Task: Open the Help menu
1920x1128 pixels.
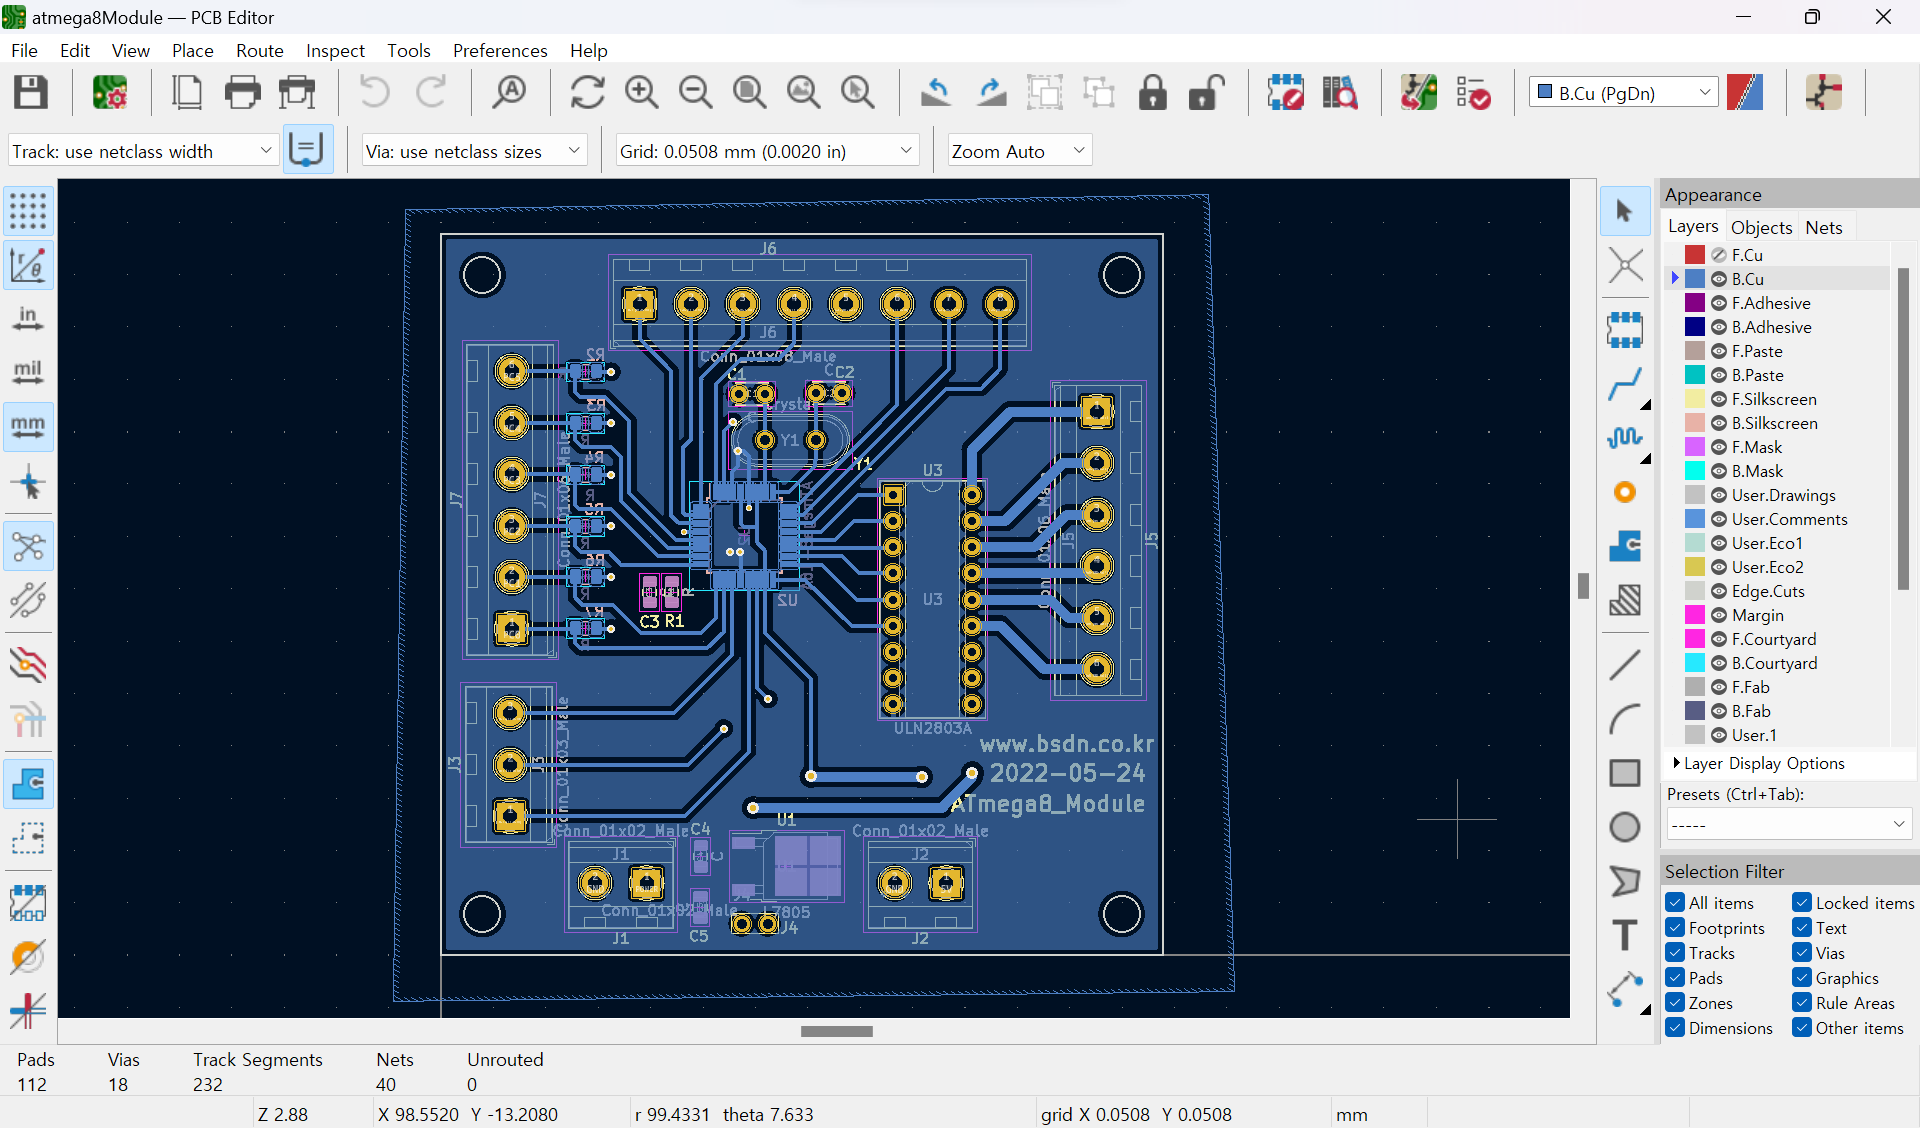Action: coord(588,50)
